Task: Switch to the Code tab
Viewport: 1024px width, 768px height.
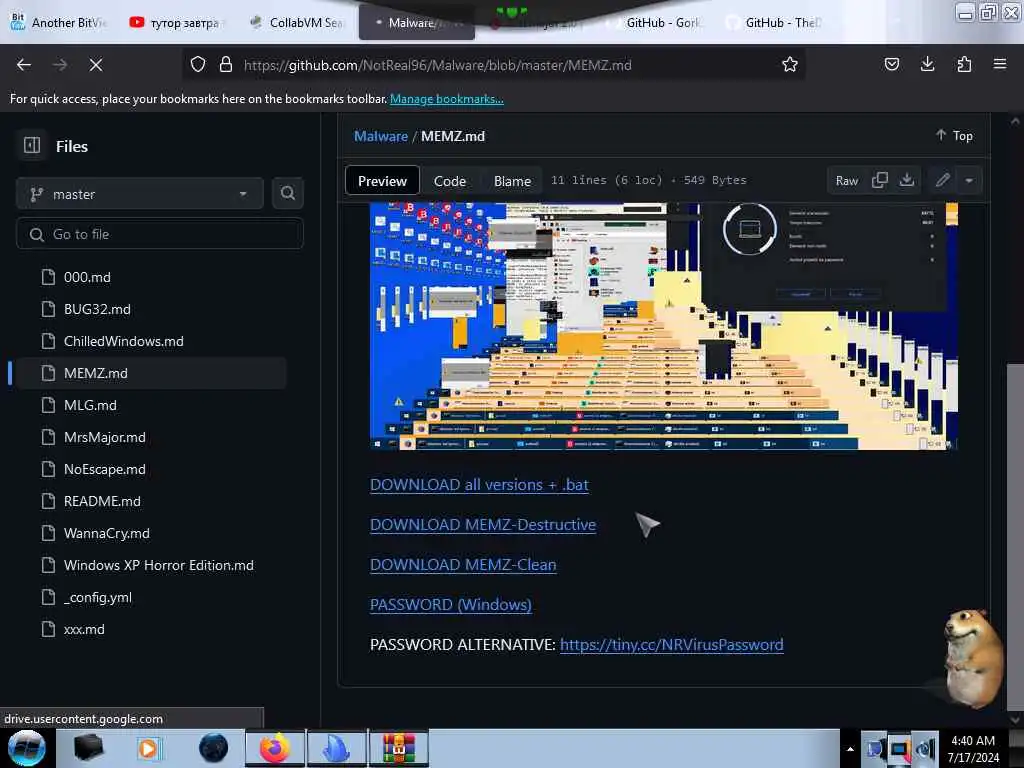Action: click(450, 181)
